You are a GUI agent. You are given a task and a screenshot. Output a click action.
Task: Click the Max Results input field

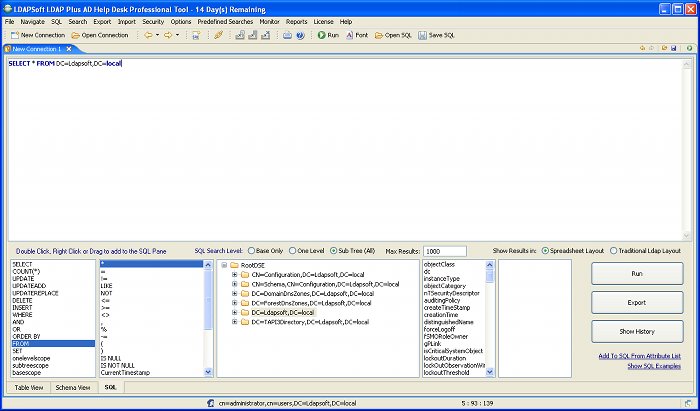[x=445, y=251]
